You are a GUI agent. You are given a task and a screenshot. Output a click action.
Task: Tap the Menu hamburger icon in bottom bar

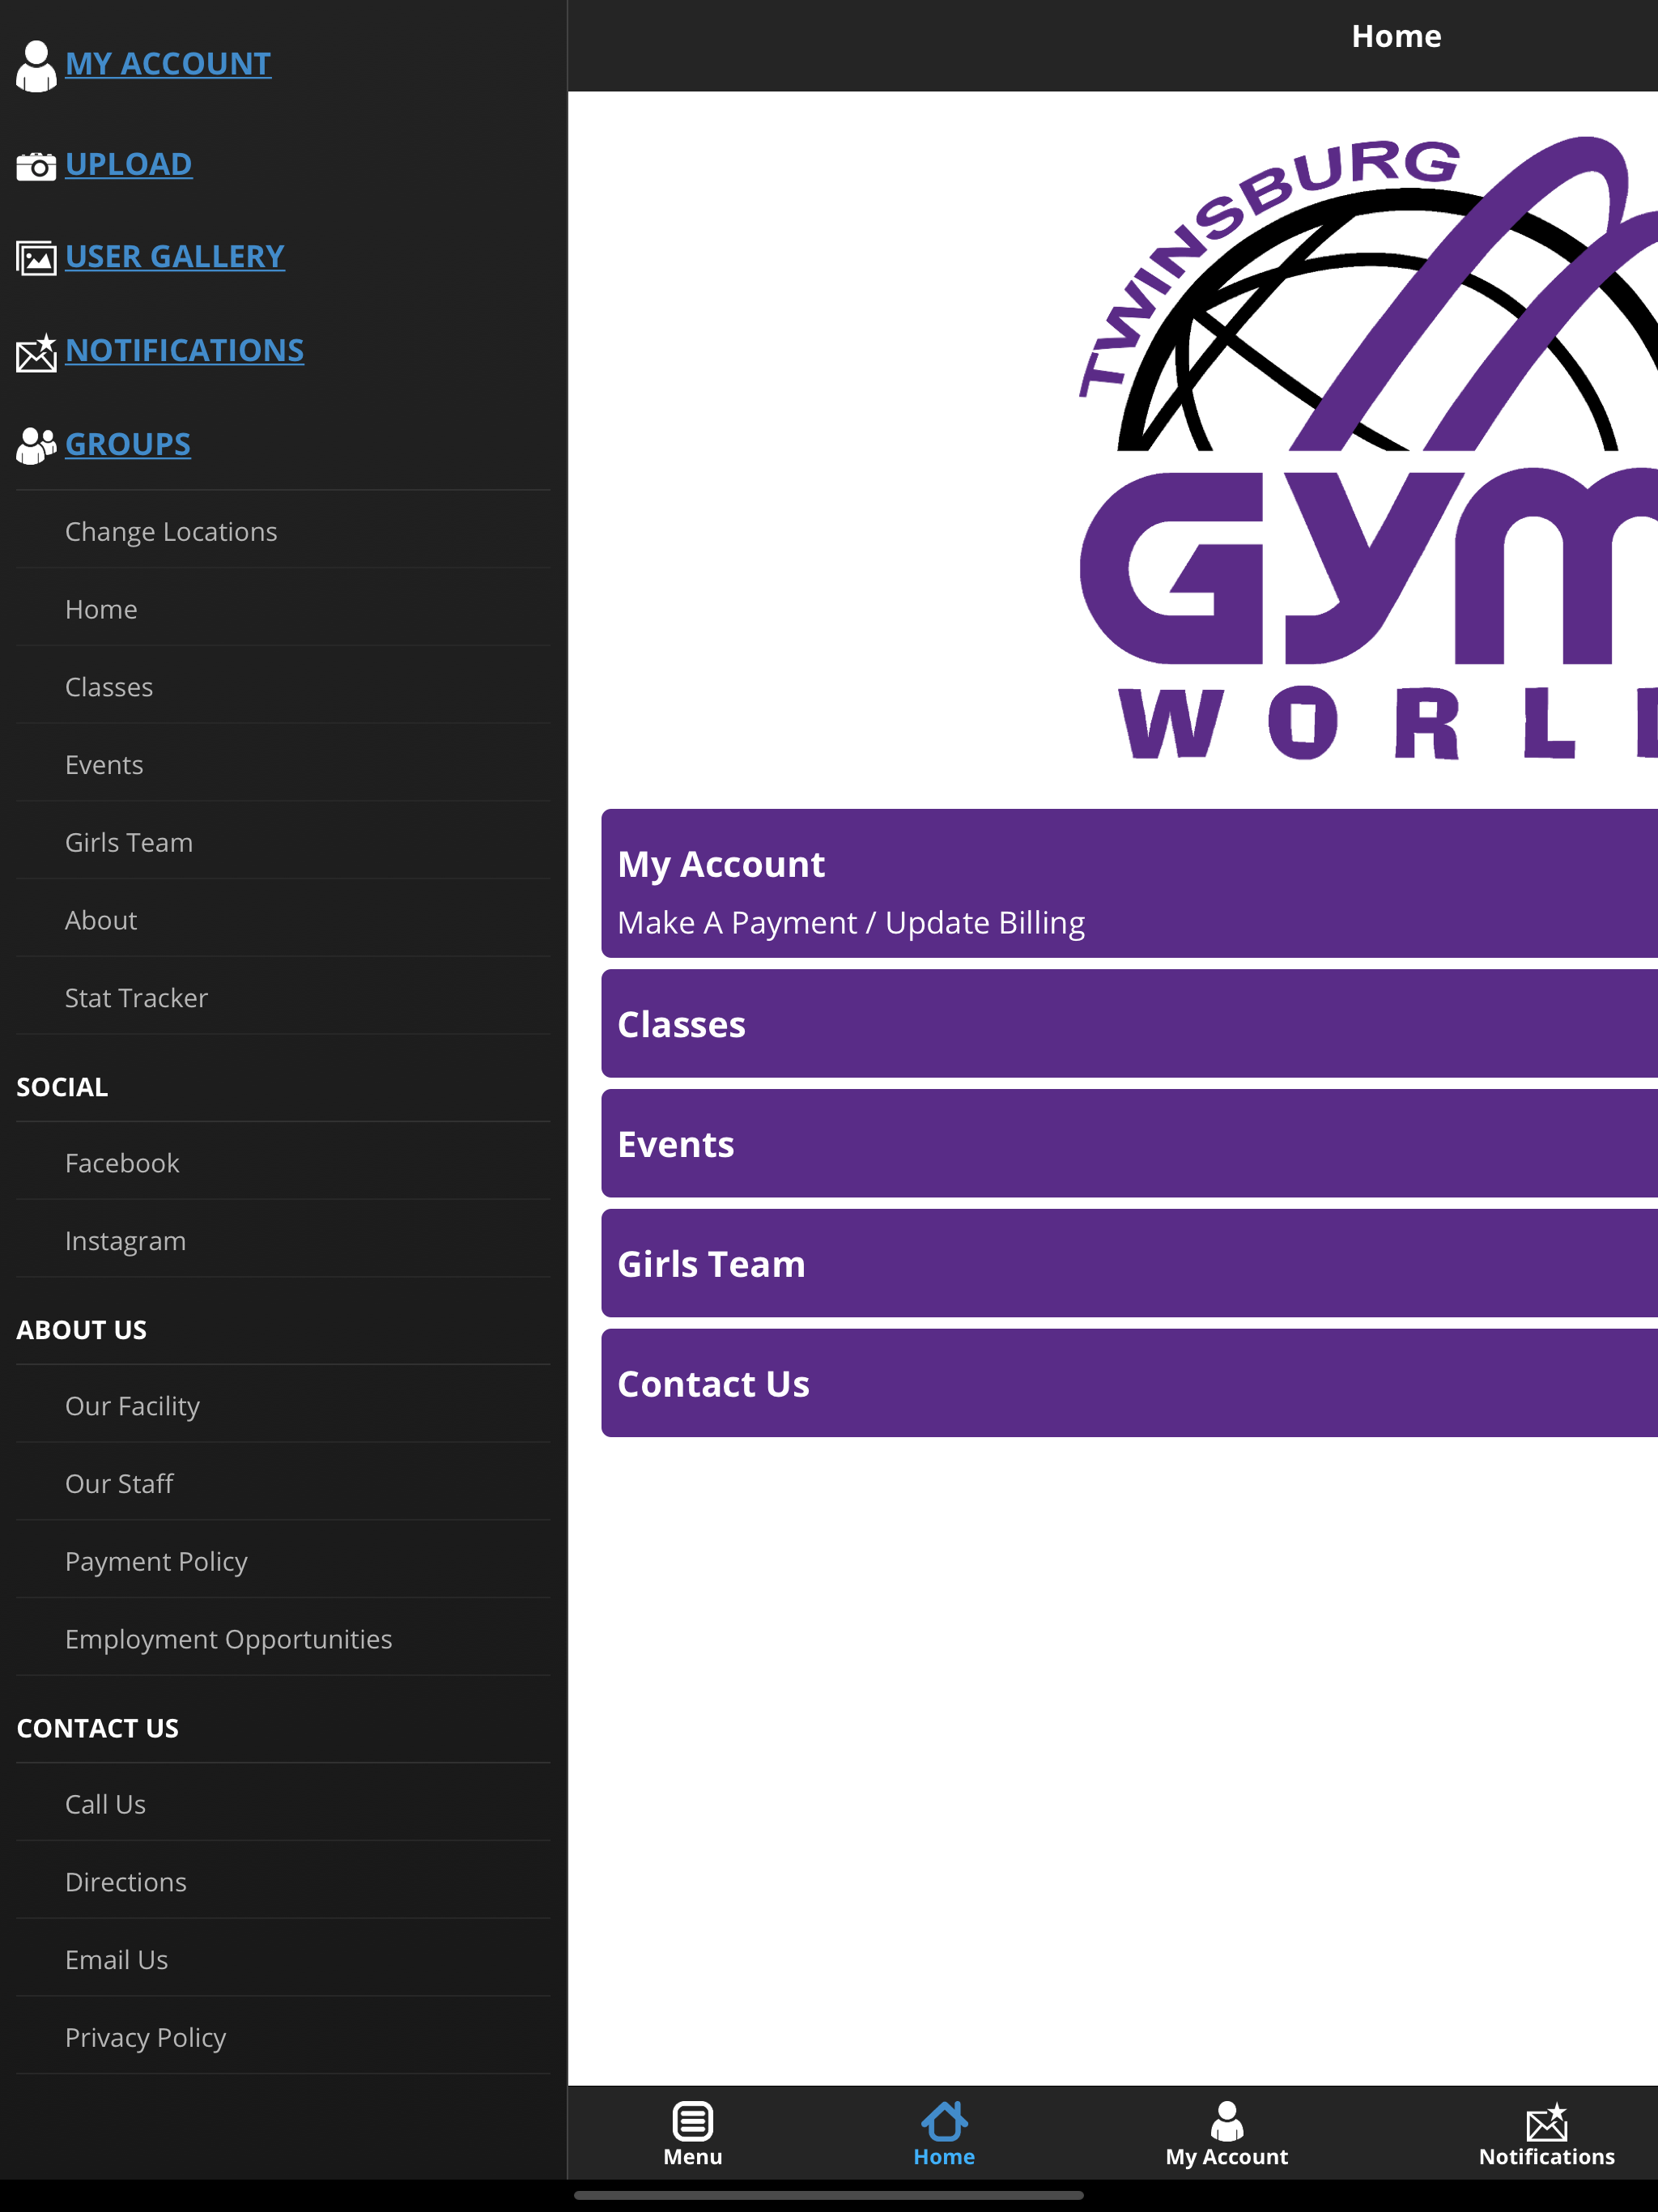pos(692,2120)
